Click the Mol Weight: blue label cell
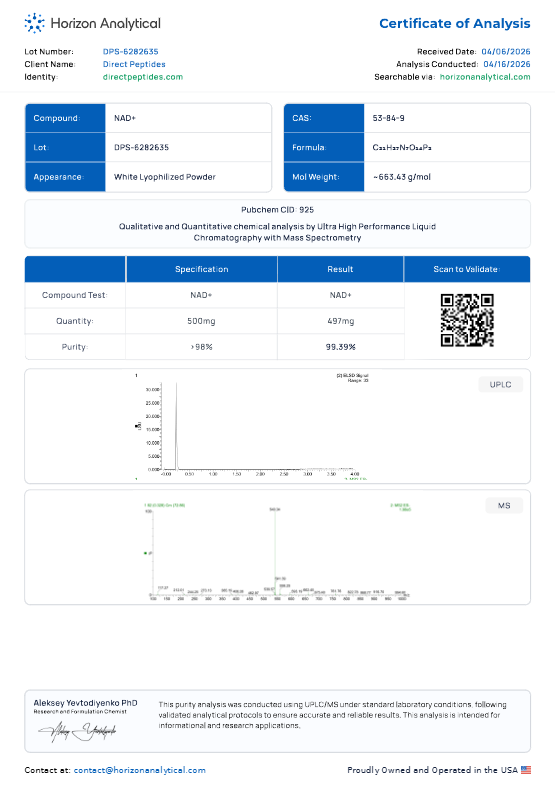 click(x=324, y=177)
